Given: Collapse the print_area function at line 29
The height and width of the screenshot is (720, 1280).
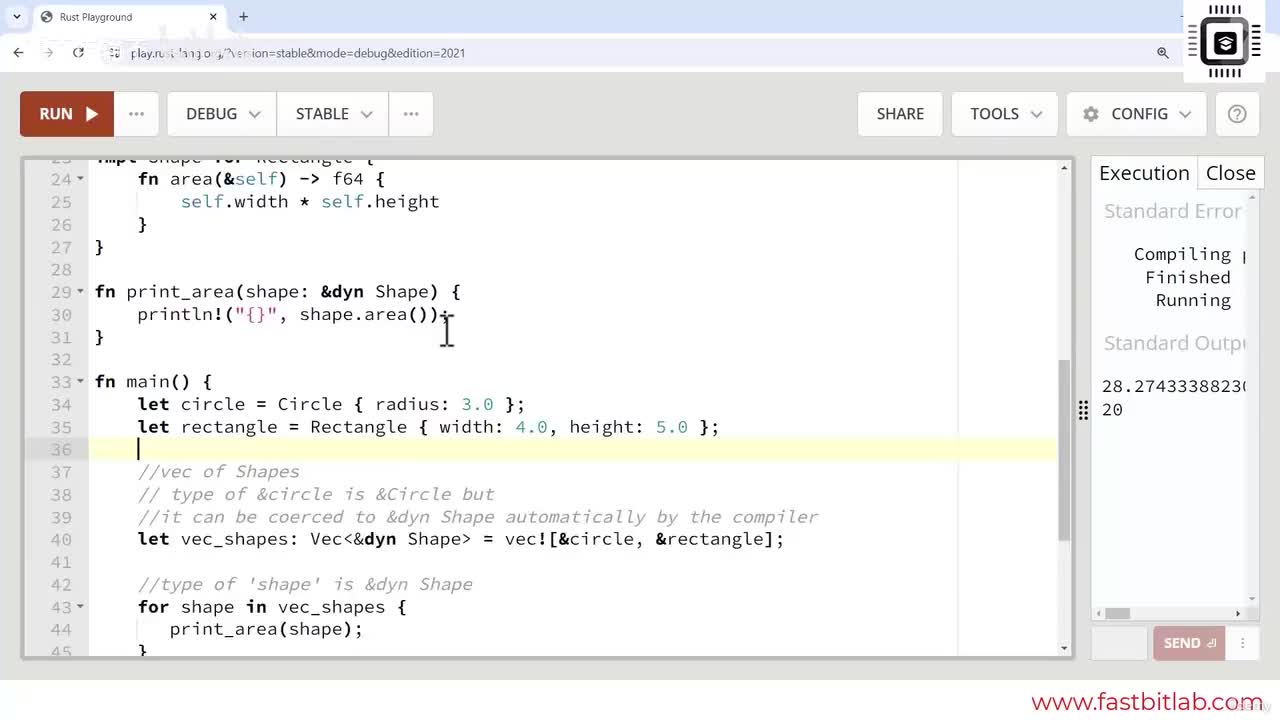Looking at the screenshot, I should pos(81,292).
